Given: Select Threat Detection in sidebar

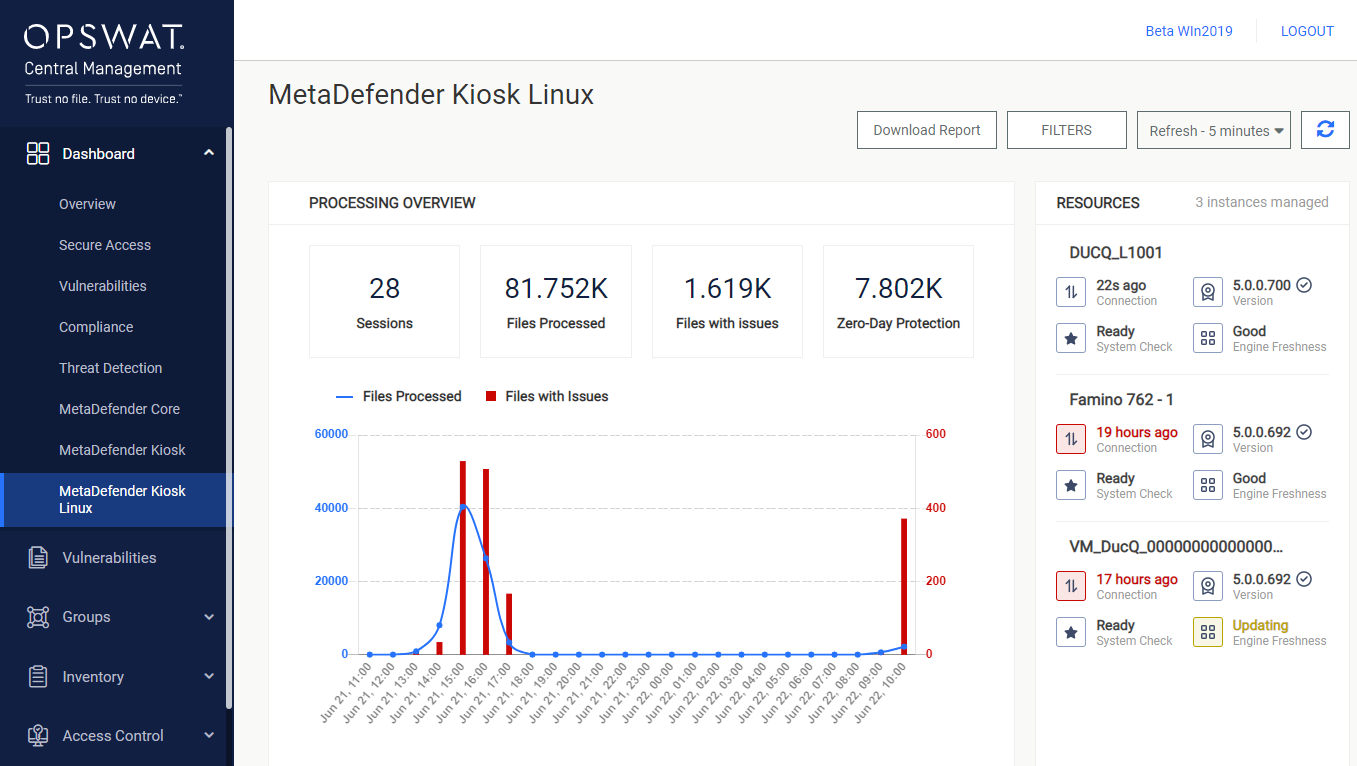Looking at the screenshot, I should click(x=110, y=368).
